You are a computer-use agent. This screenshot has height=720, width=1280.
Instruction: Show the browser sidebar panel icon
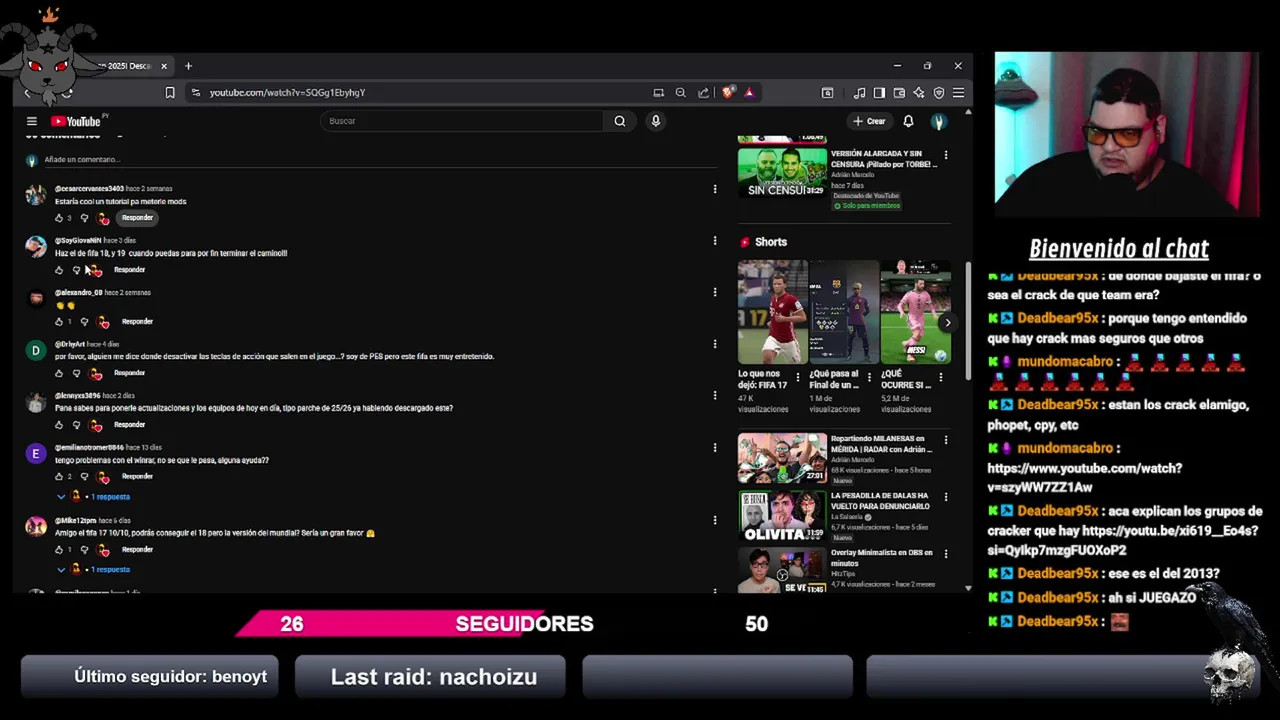pyautogui.click(x=879, y=92)
